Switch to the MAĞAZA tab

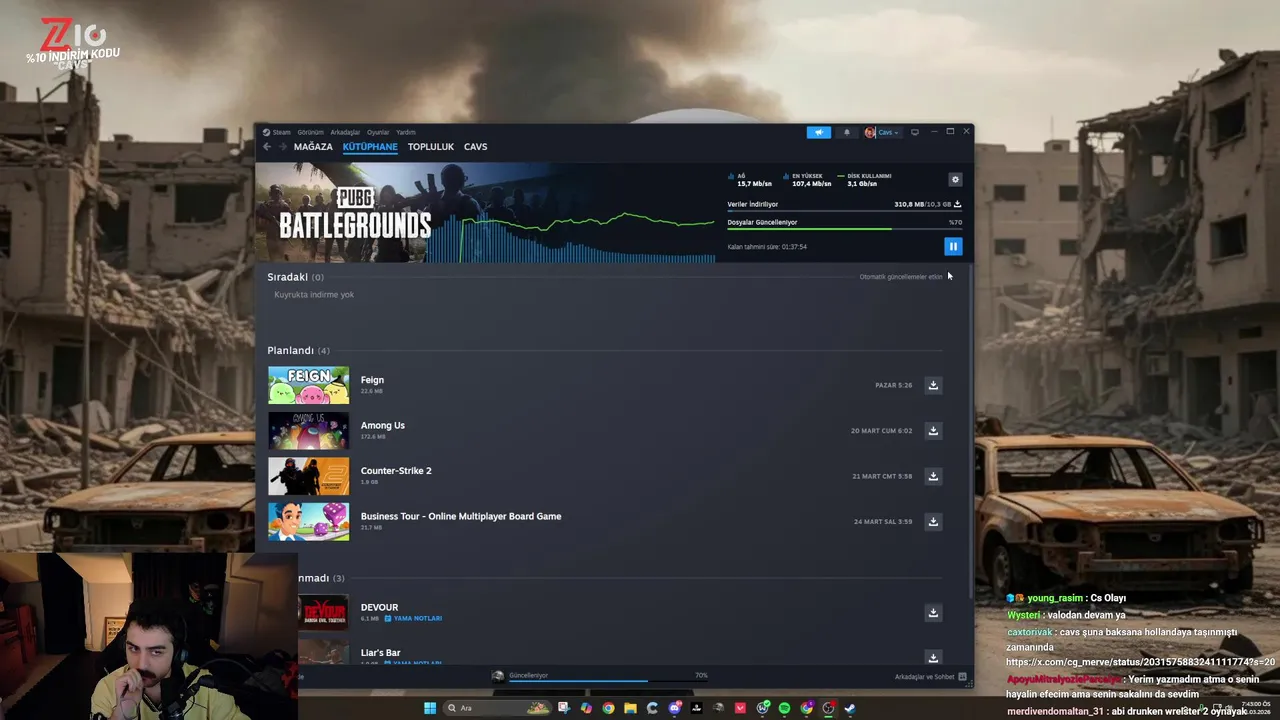313,147
